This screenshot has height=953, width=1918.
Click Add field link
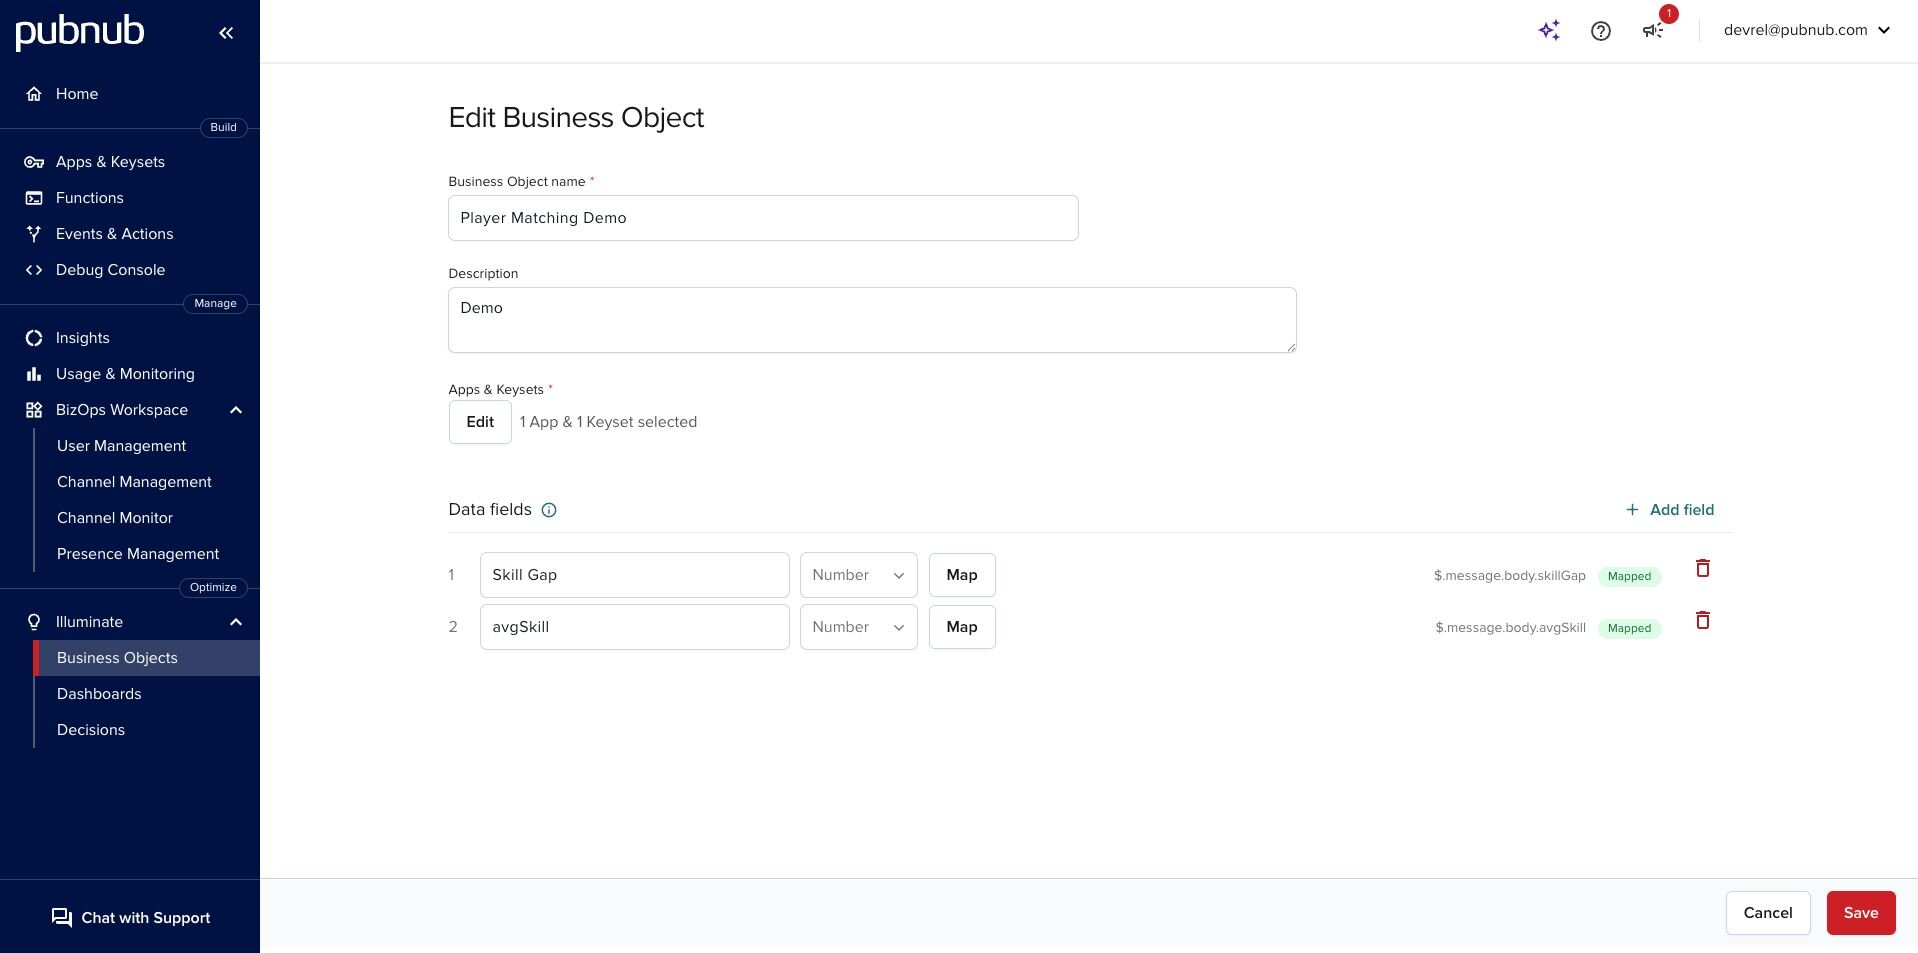tap(1670, 510)
